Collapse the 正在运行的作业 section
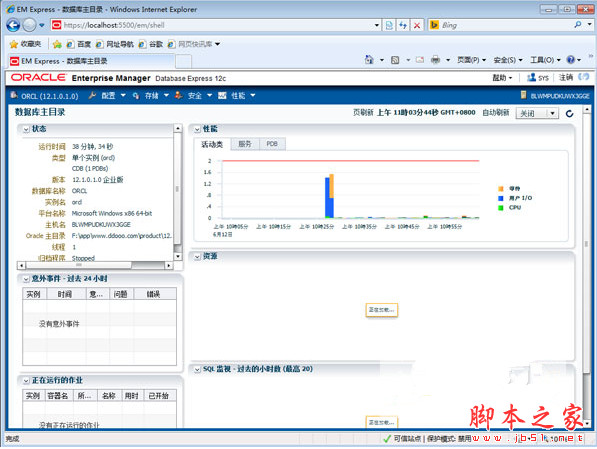The image size is (597, 449). (x=26, y=381)
